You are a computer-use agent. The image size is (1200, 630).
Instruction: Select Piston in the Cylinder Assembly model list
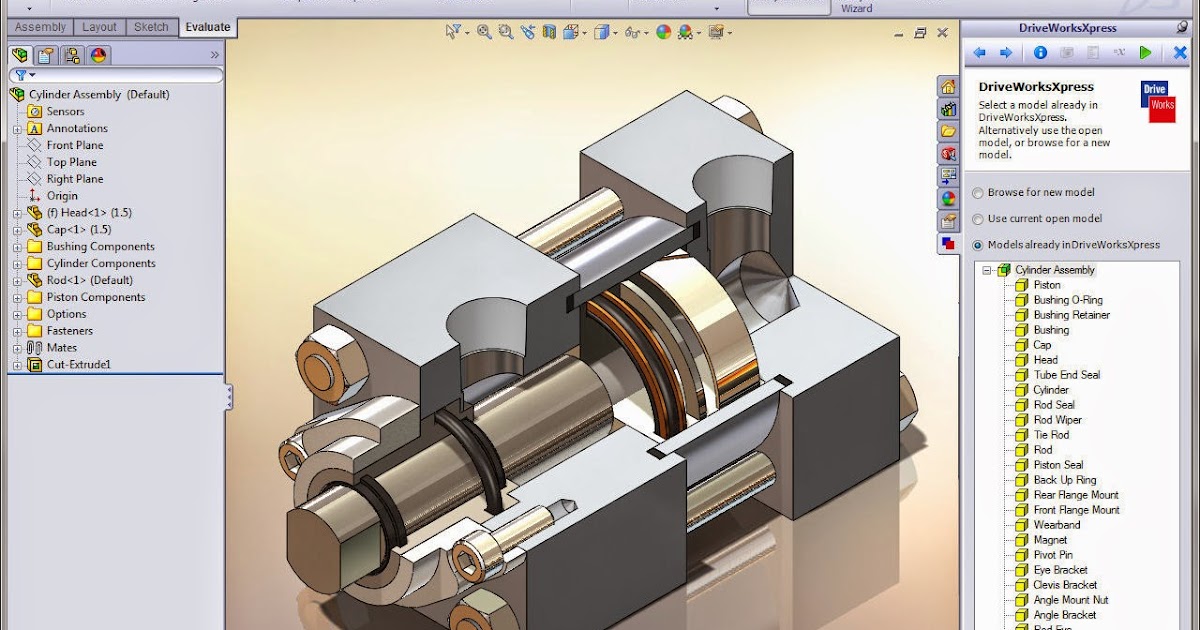click(x=1047, y=284)
